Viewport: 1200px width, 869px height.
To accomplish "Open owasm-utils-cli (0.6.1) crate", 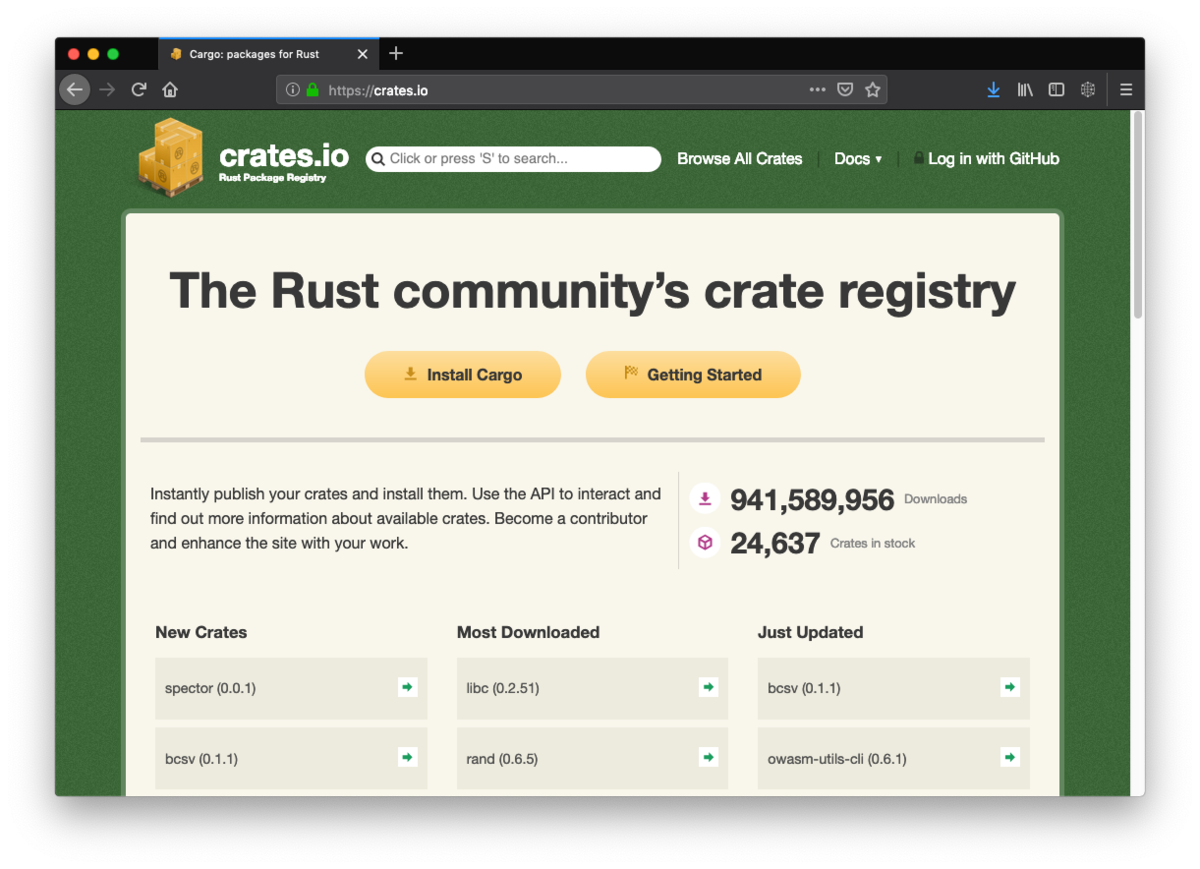I will (x=894, y=758).
